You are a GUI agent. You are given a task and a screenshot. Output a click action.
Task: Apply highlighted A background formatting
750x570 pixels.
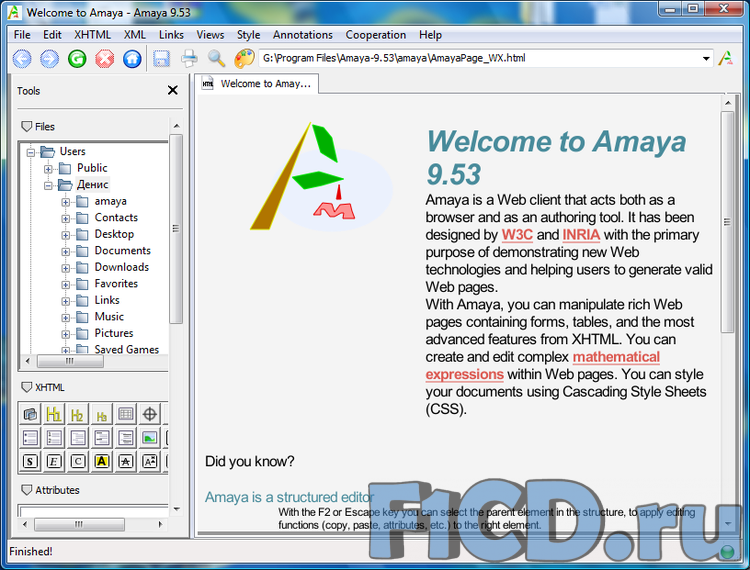pyautogui.click(x=101, y=461)
